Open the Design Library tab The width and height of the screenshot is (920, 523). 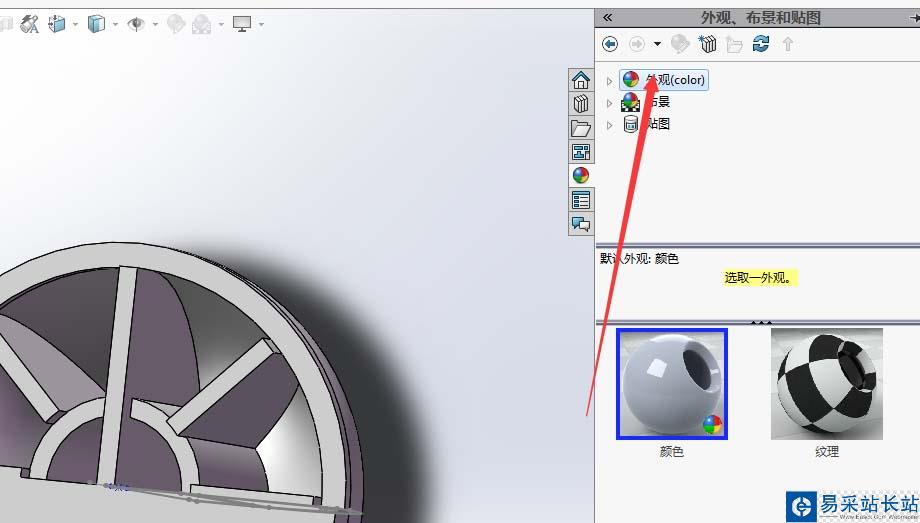581,104
